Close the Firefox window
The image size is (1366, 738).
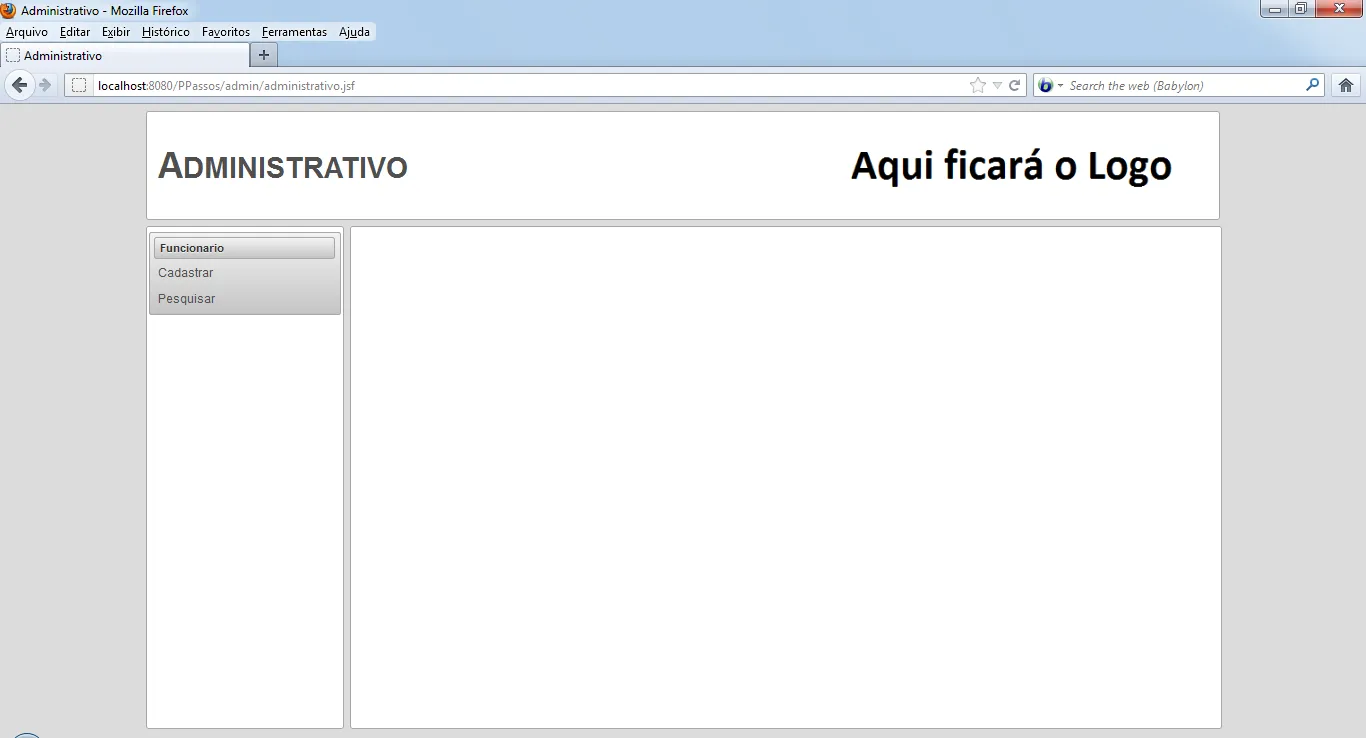1339,9
